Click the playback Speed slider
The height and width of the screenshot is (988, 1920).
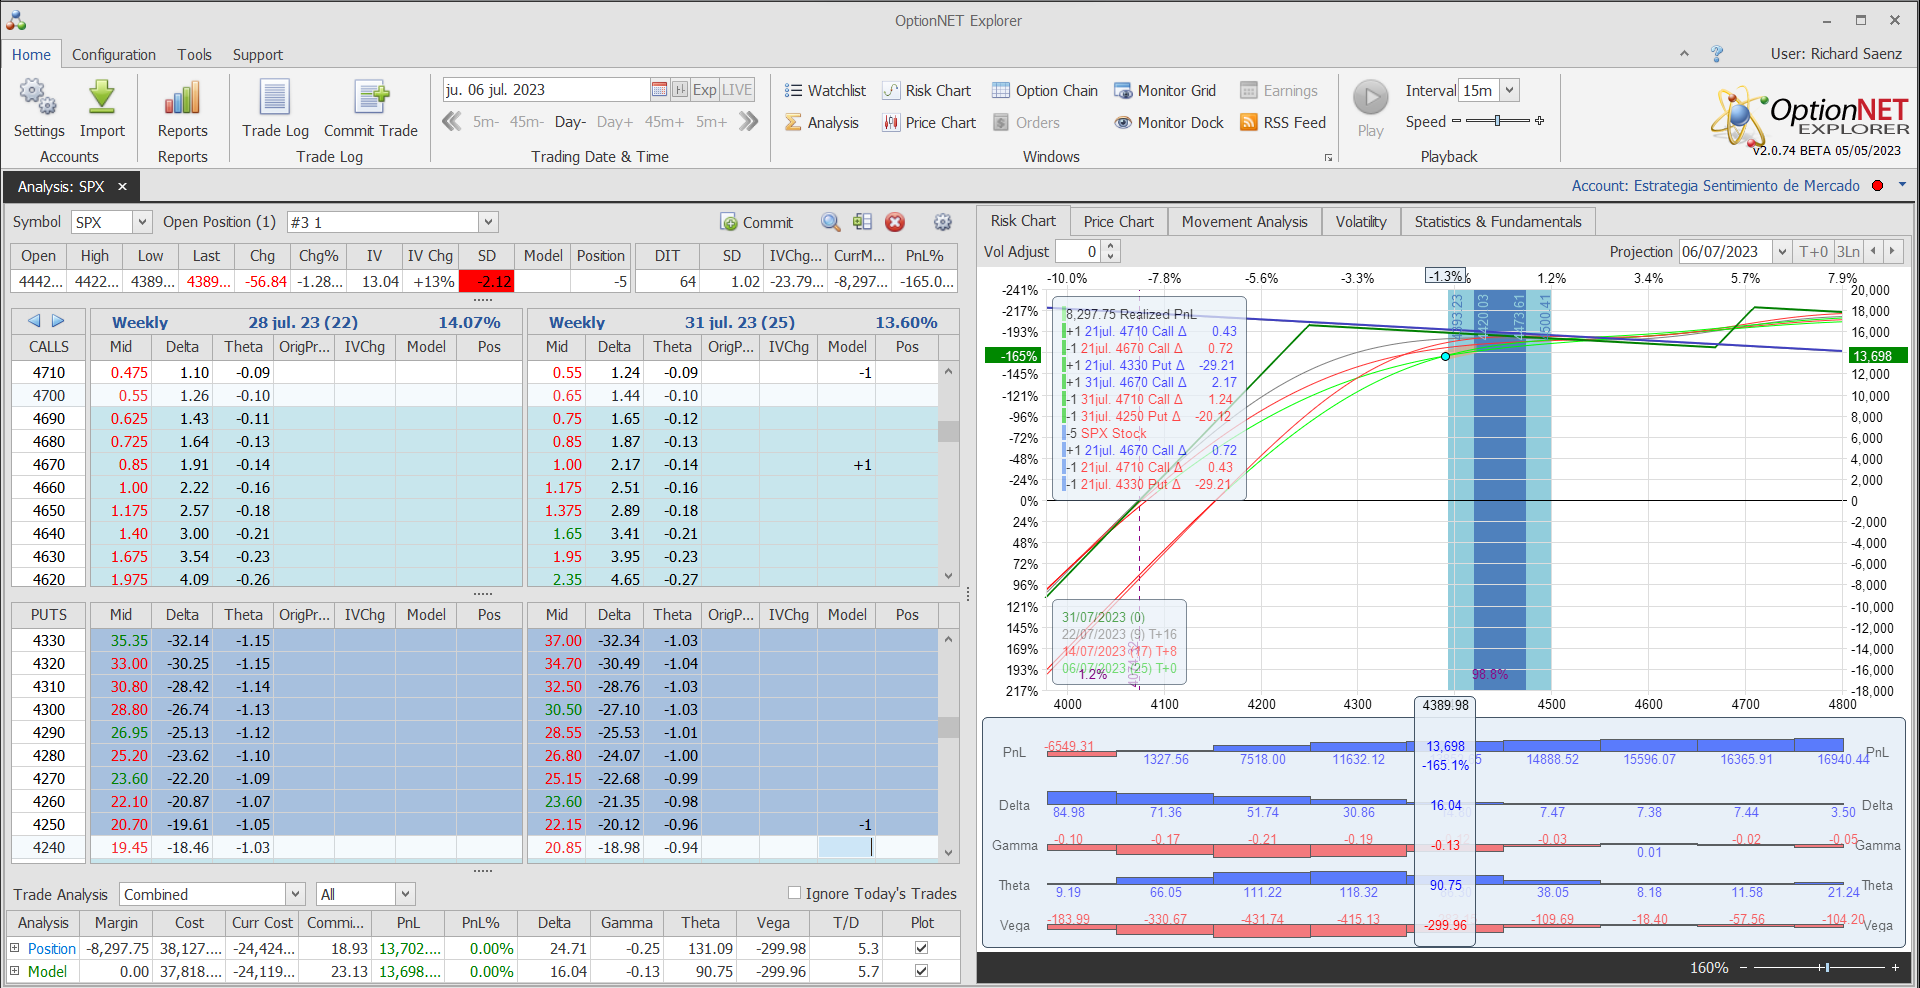coord(1497,121)
